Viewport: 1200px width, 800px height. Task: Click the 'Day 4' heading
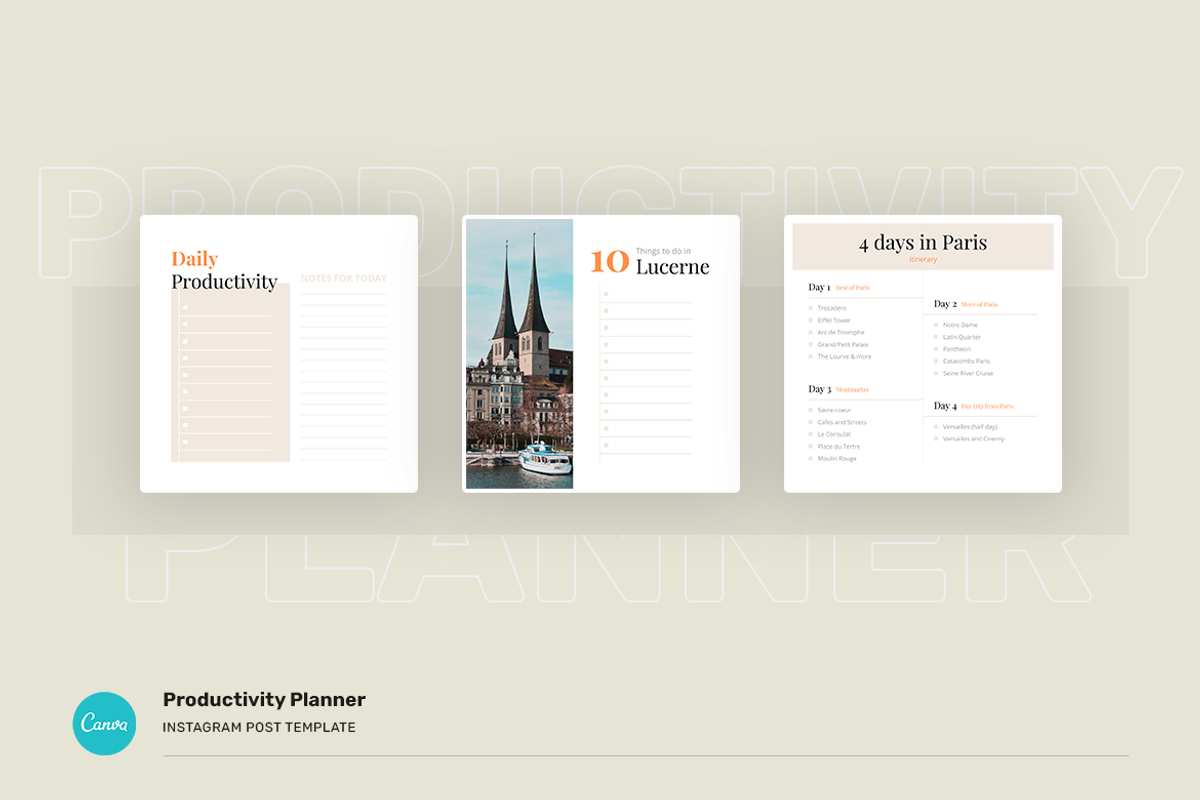coord(945,406)
